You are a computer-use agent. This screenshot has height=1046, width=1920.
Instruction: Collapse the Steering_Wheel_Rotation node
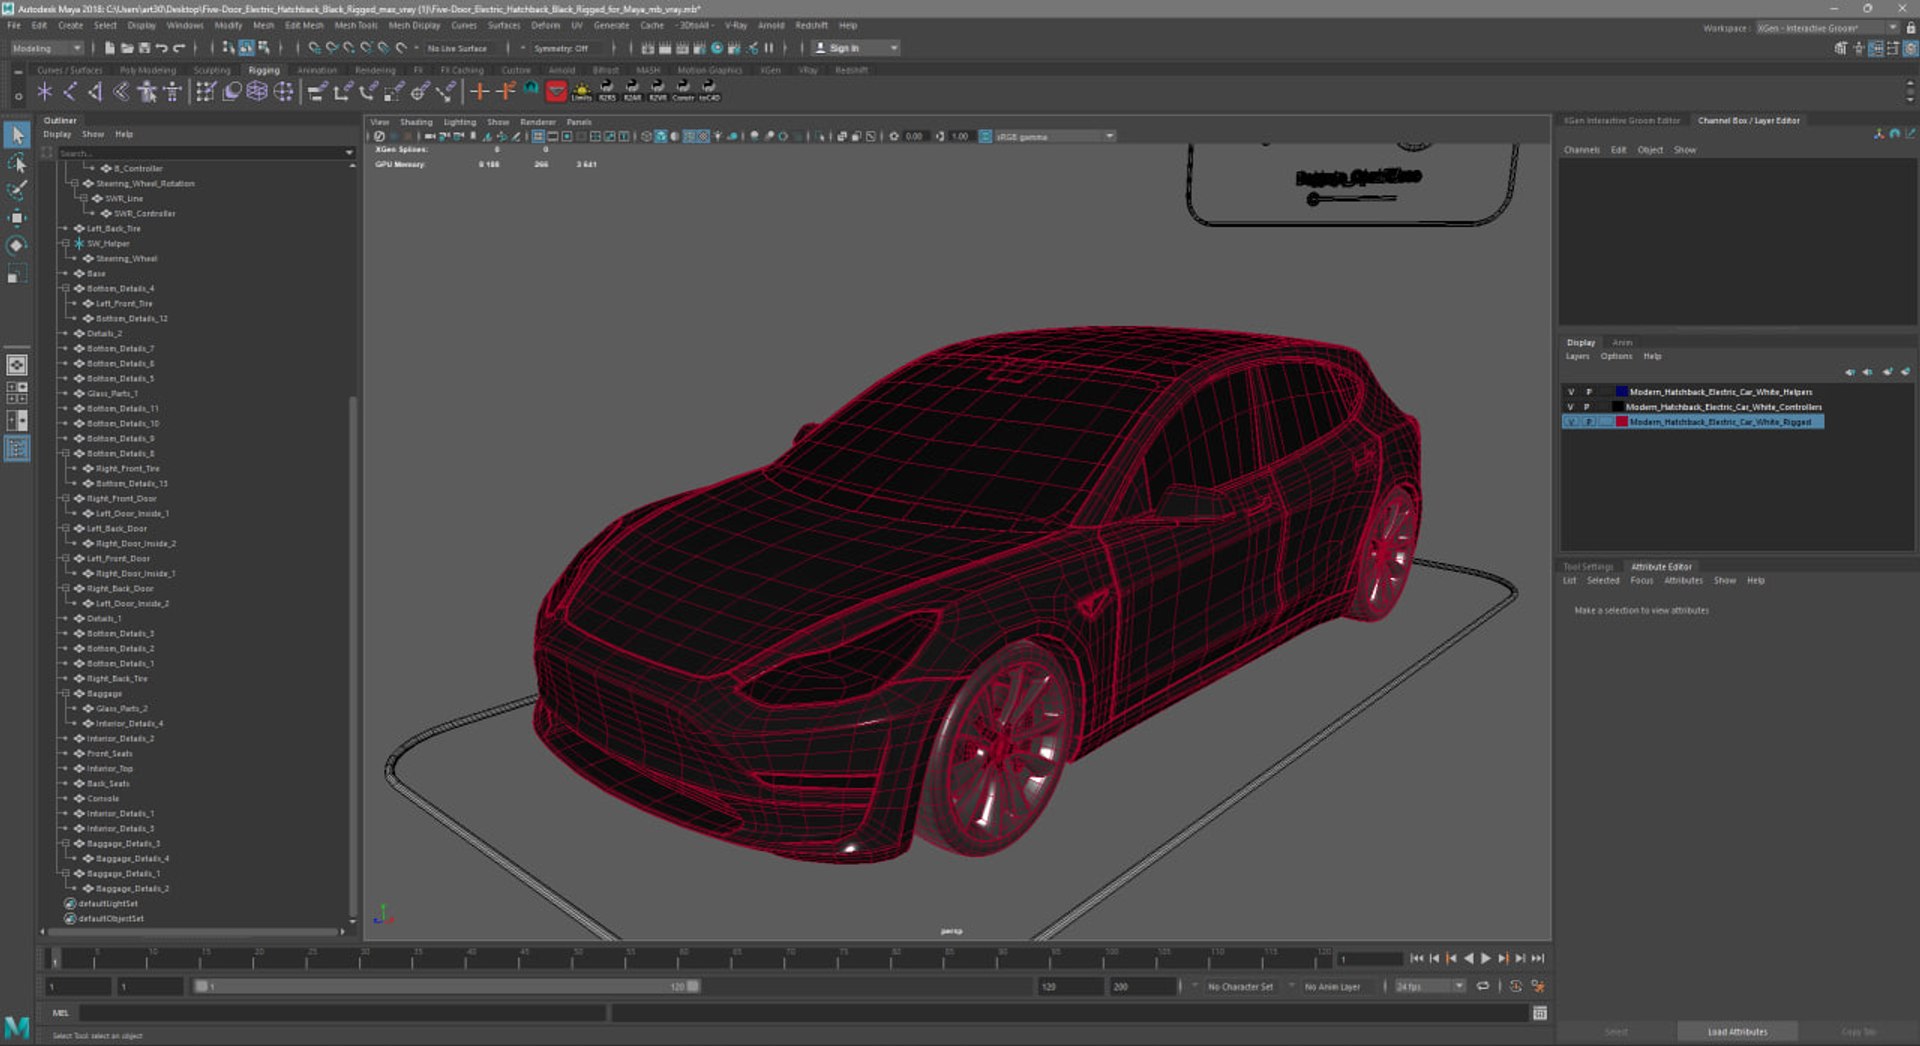click(x=74, y=184)
